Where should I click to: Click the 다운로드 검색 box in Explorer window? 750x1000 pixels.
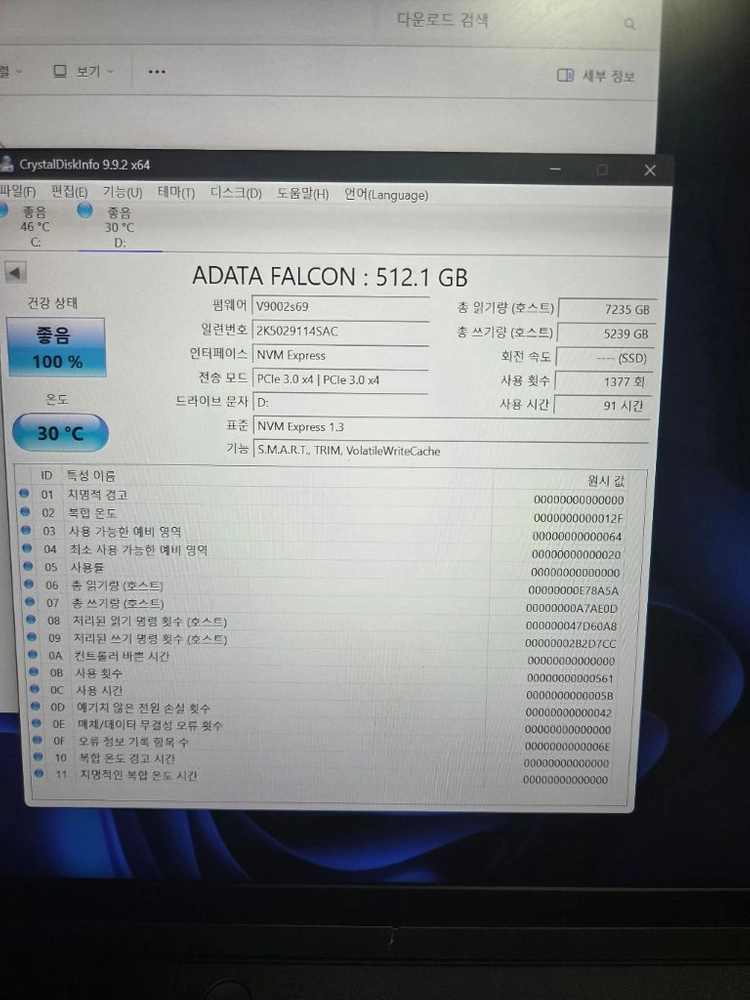pyautogui.click(x=442, y=20)
